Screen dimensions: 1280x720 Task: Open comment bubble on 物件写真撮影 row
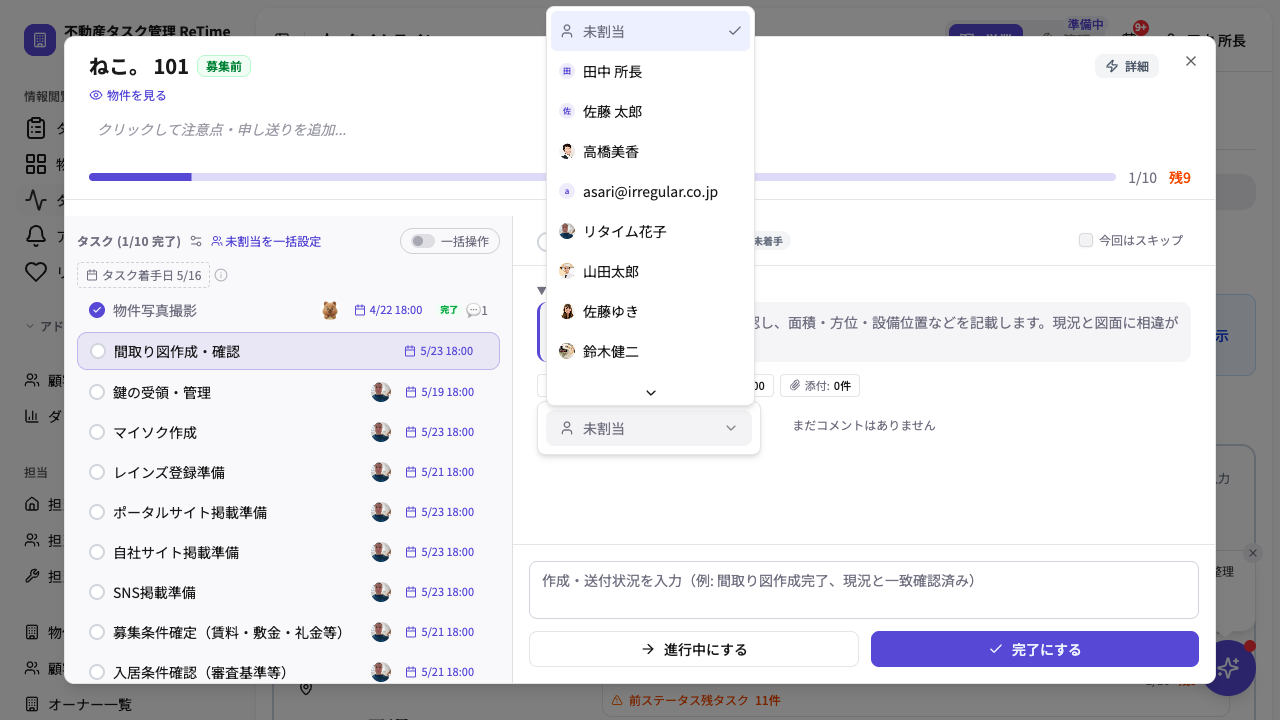[477, 310]
